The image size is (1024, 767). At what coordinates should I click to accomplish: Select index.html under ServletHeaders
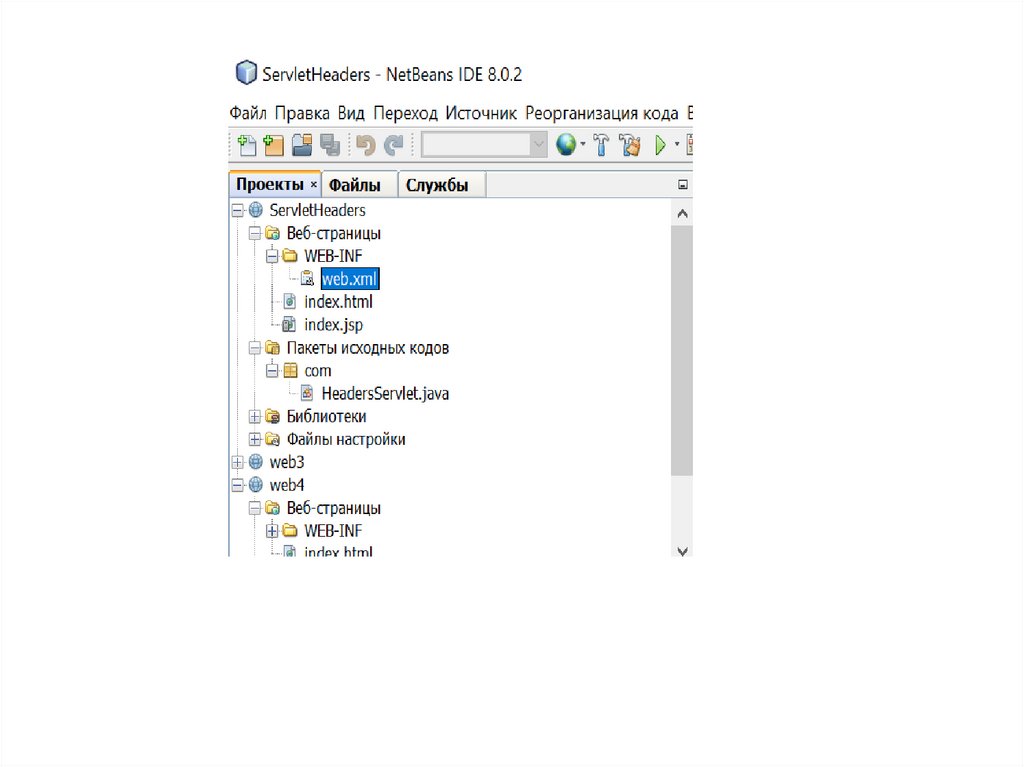click(338, 302)
